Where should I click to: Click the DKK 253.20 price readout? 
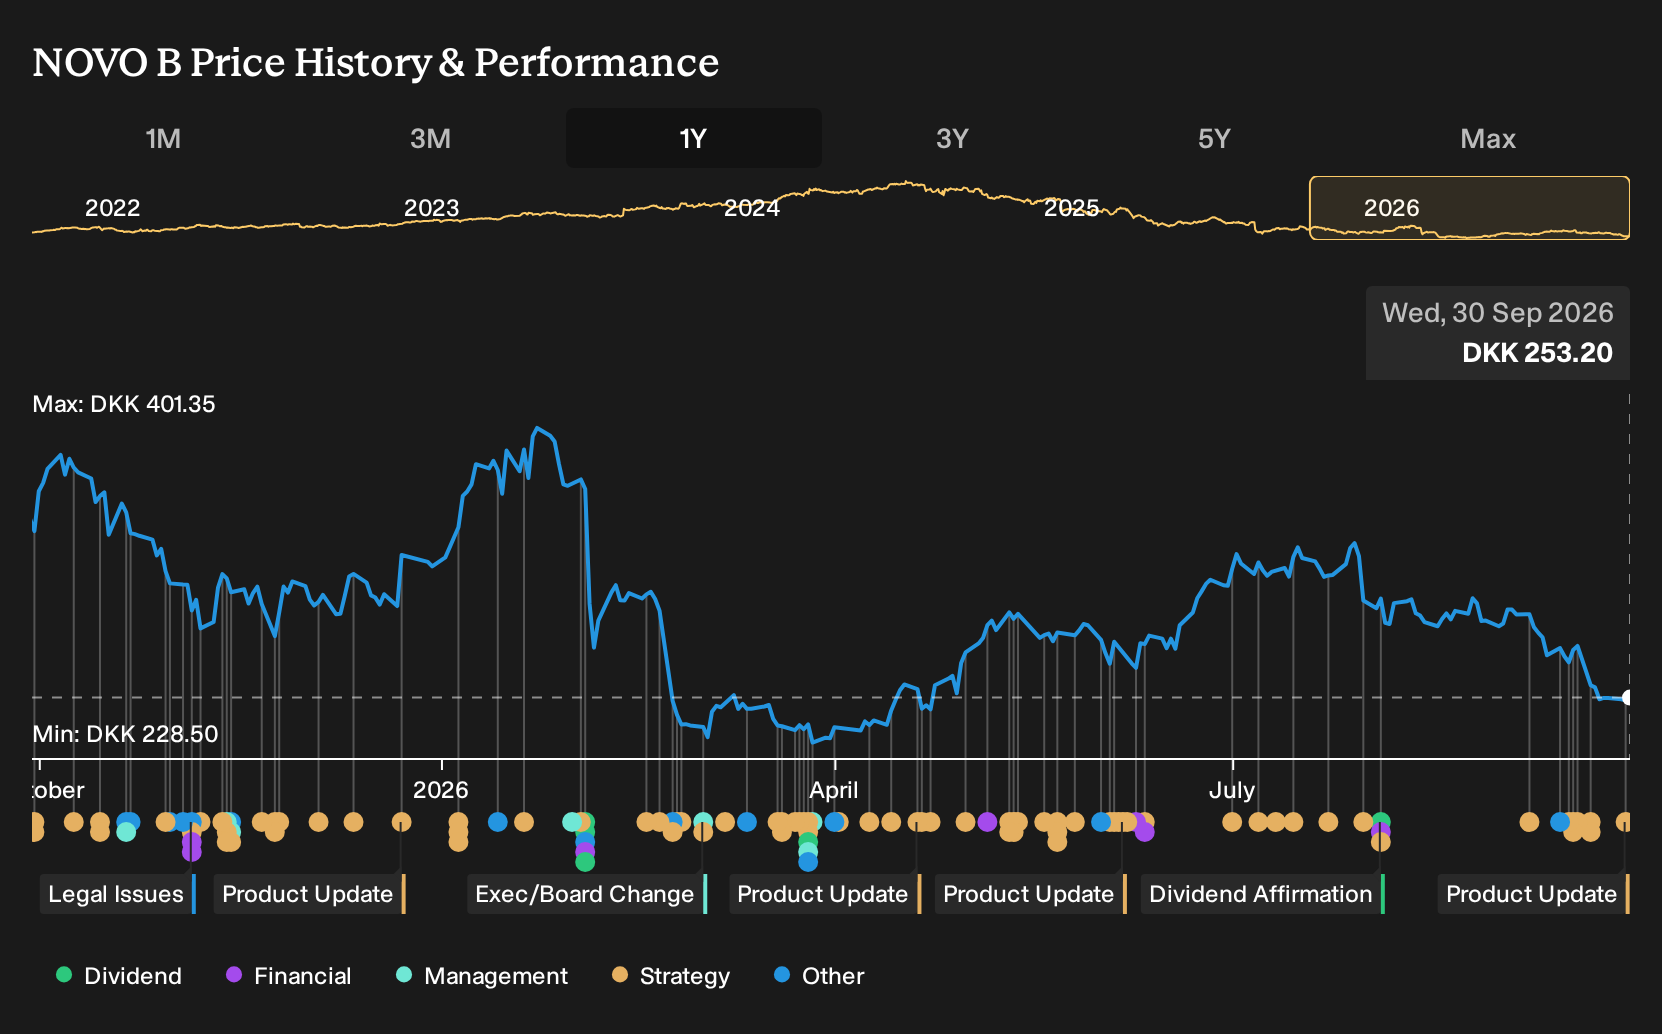pos(1537,353)
